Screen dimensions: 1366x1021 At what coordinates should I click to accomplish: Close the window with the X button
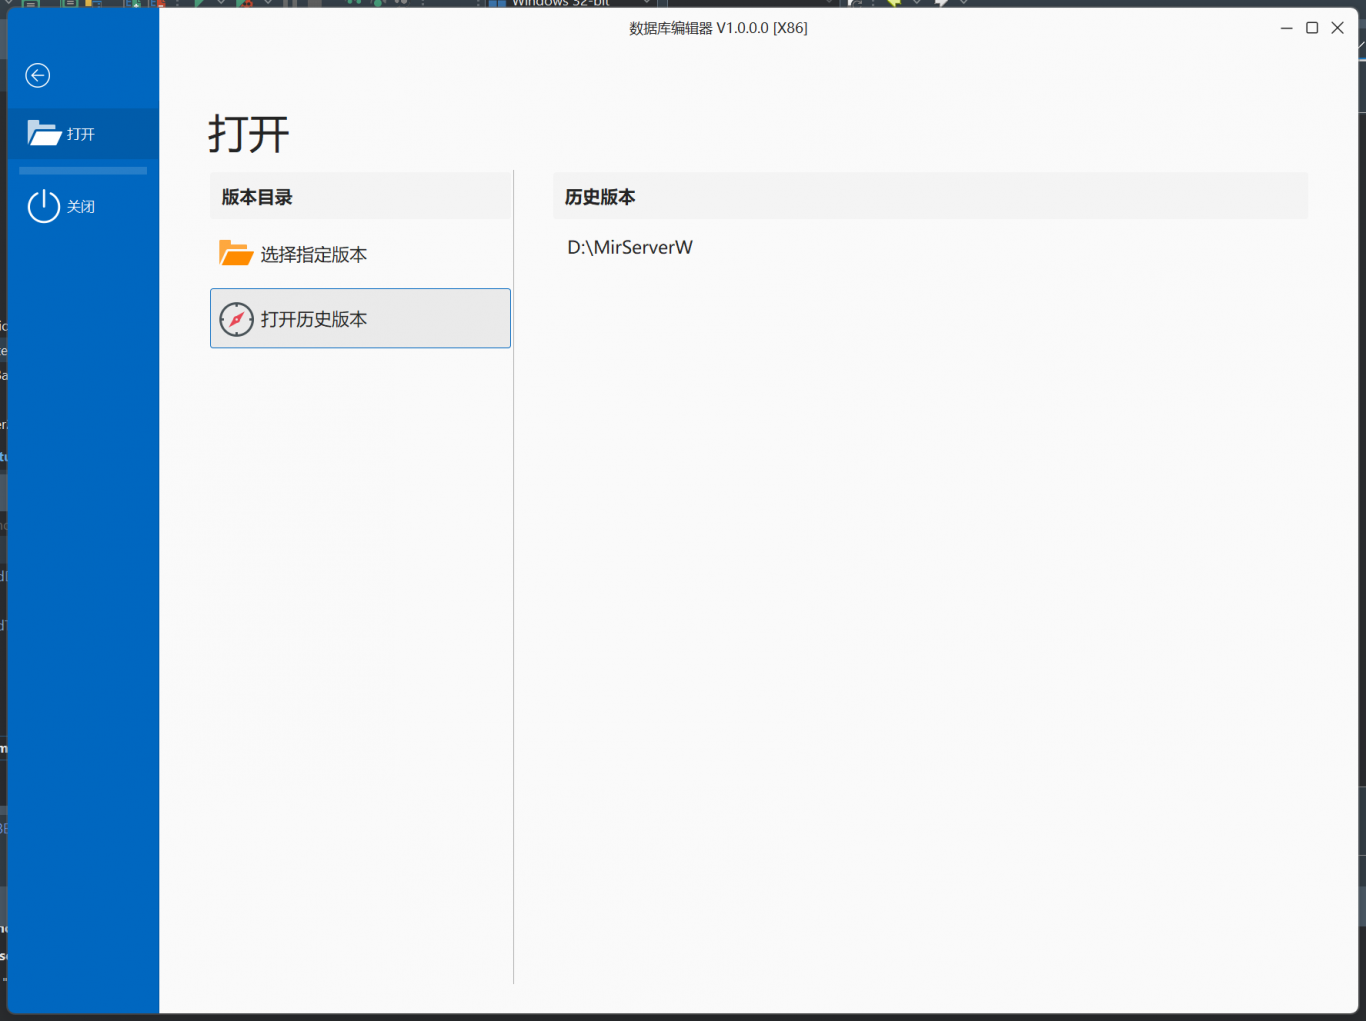[1337, 28]
